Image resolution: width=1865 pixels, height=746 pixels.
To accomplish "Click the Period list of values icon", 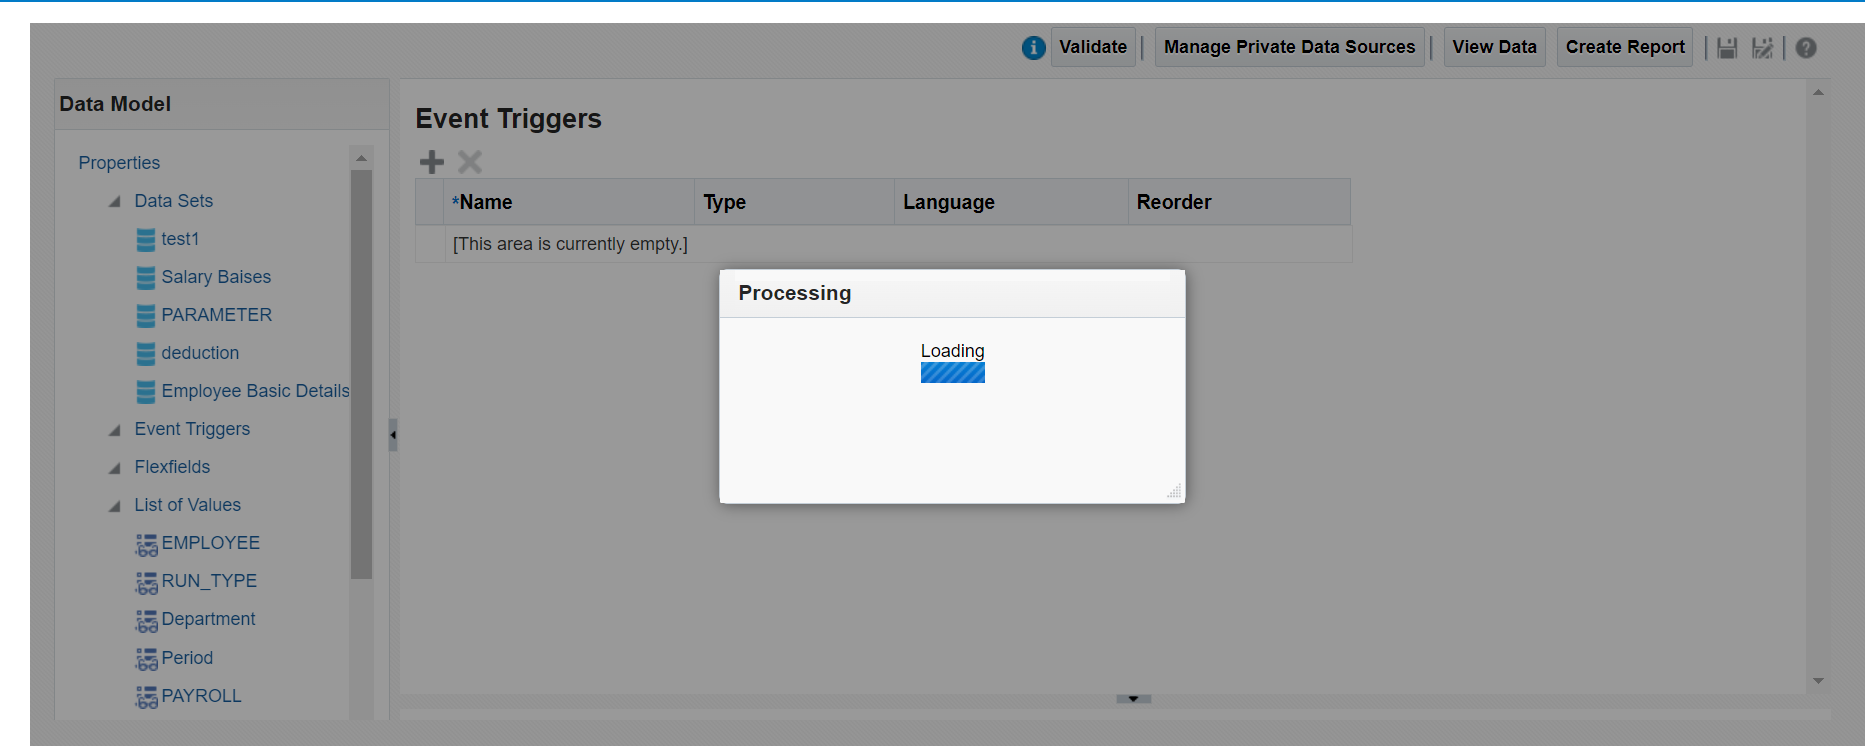I will pos(147,658).
